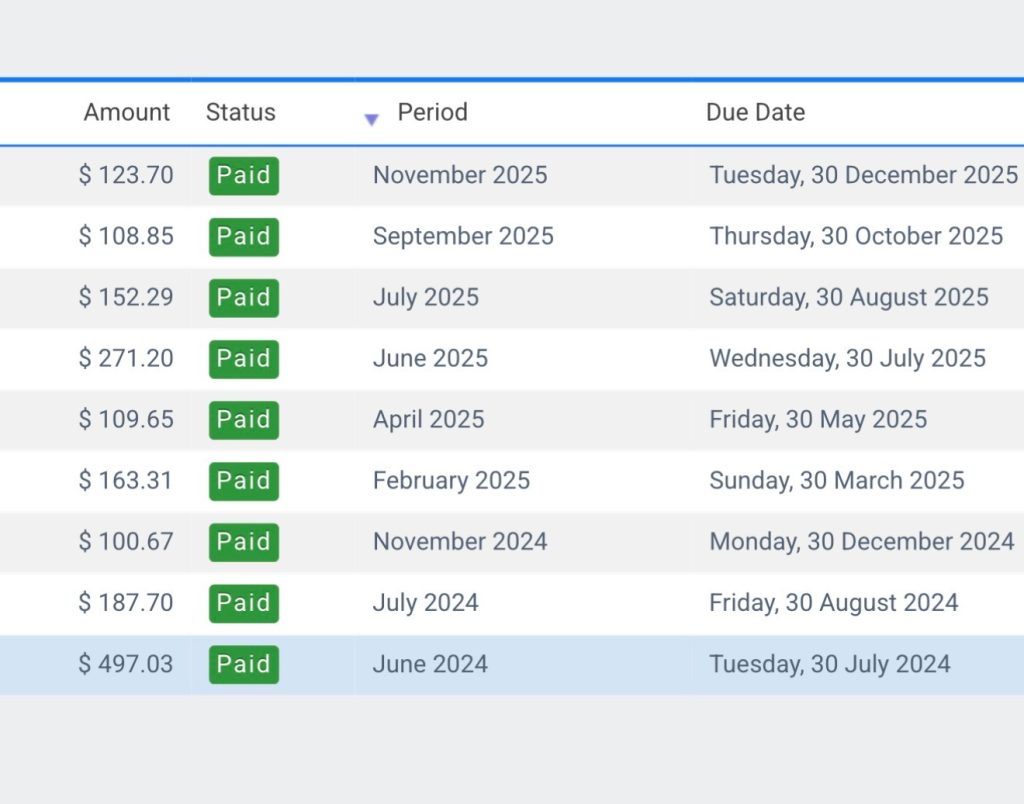Click period cell November 2025
The height and width of the screenshot is (804, 1024).
[x=460, y=175]
